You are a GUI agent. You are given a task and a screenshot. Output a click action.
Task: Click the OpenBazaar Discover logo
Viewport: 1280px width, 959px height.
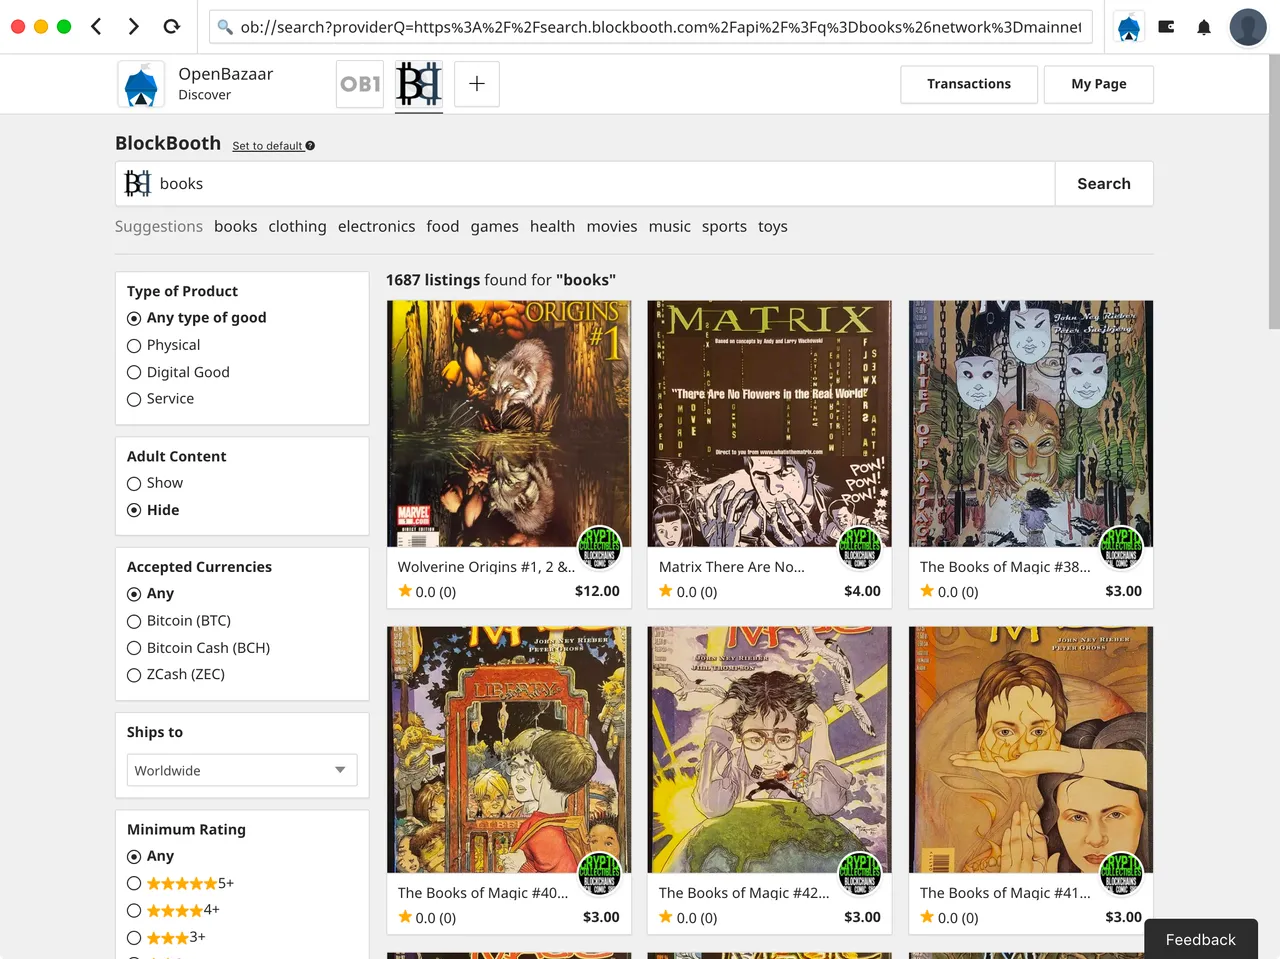[141, 84]
